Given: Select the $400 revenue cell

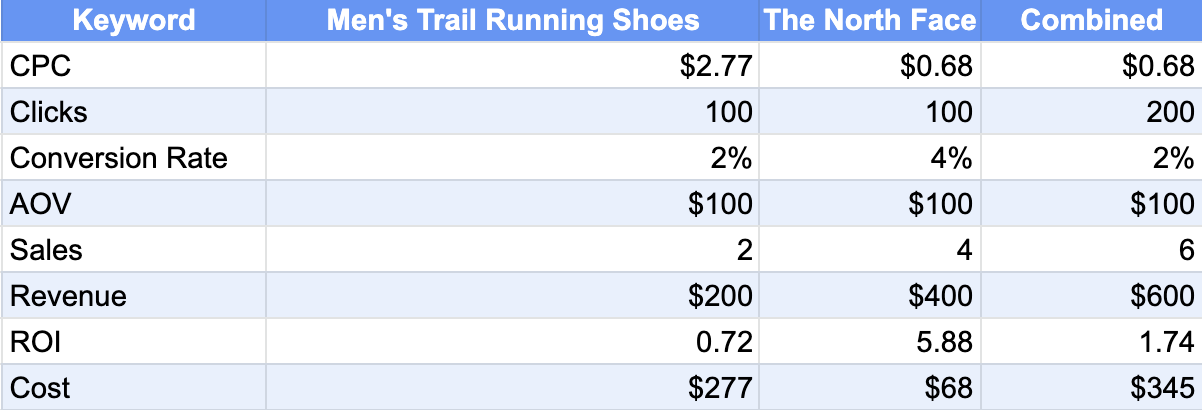Looking at the screenshot, I should pyautogui.click(x=869, y=296).
